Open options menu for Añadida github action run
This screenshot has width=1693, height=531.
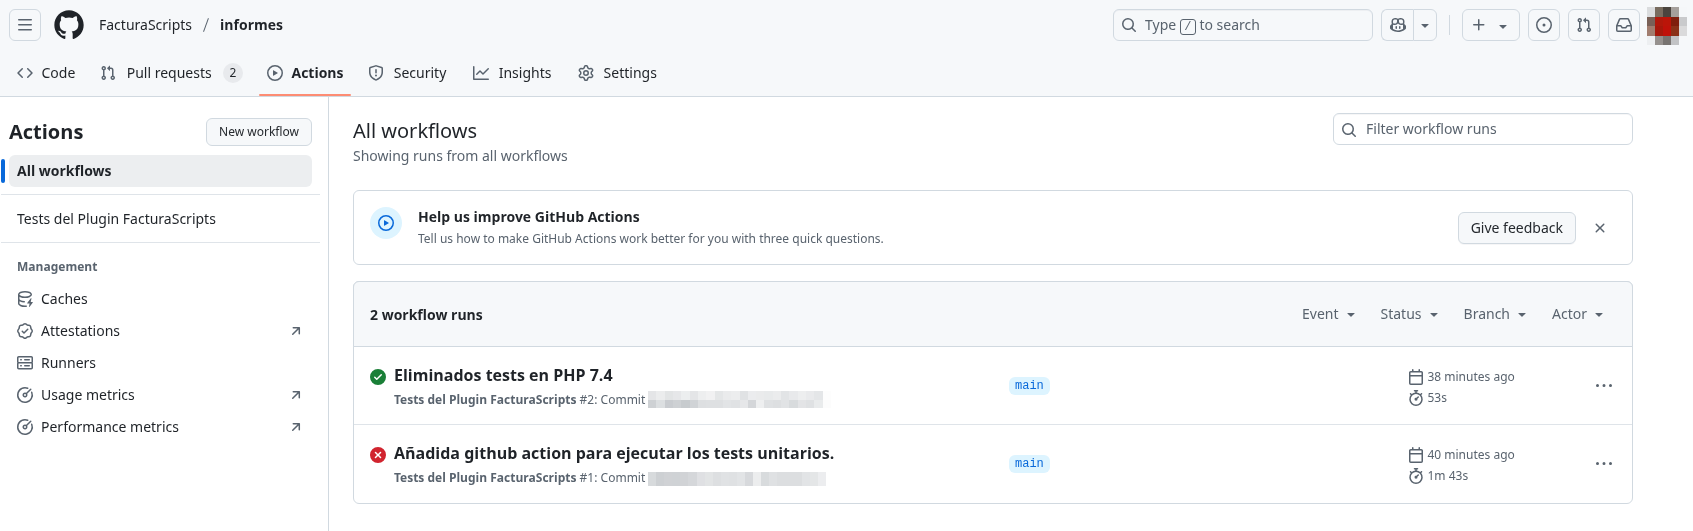[x=1603, y=464]
